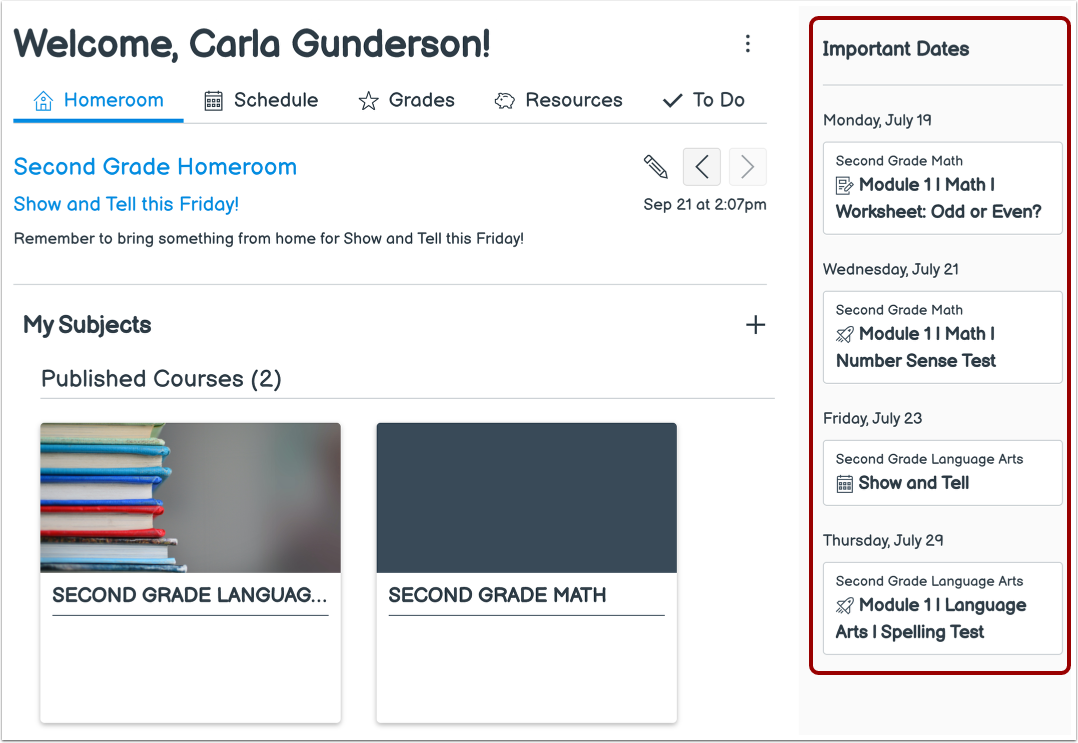Image resolution: width=1078 pixels, height=743 pixels.
Task: Click the Friday, July 23 date heading
Action: tap(872, 419)
